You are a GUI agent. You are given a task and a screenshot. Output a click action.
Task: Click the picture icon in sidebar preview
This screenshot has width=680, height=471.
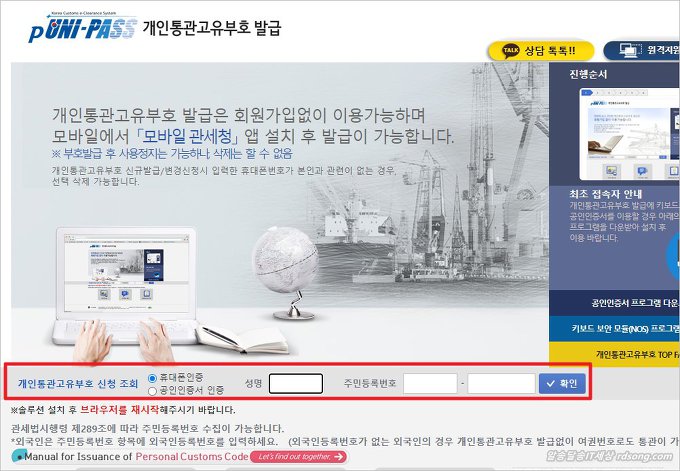click(611, 171)
